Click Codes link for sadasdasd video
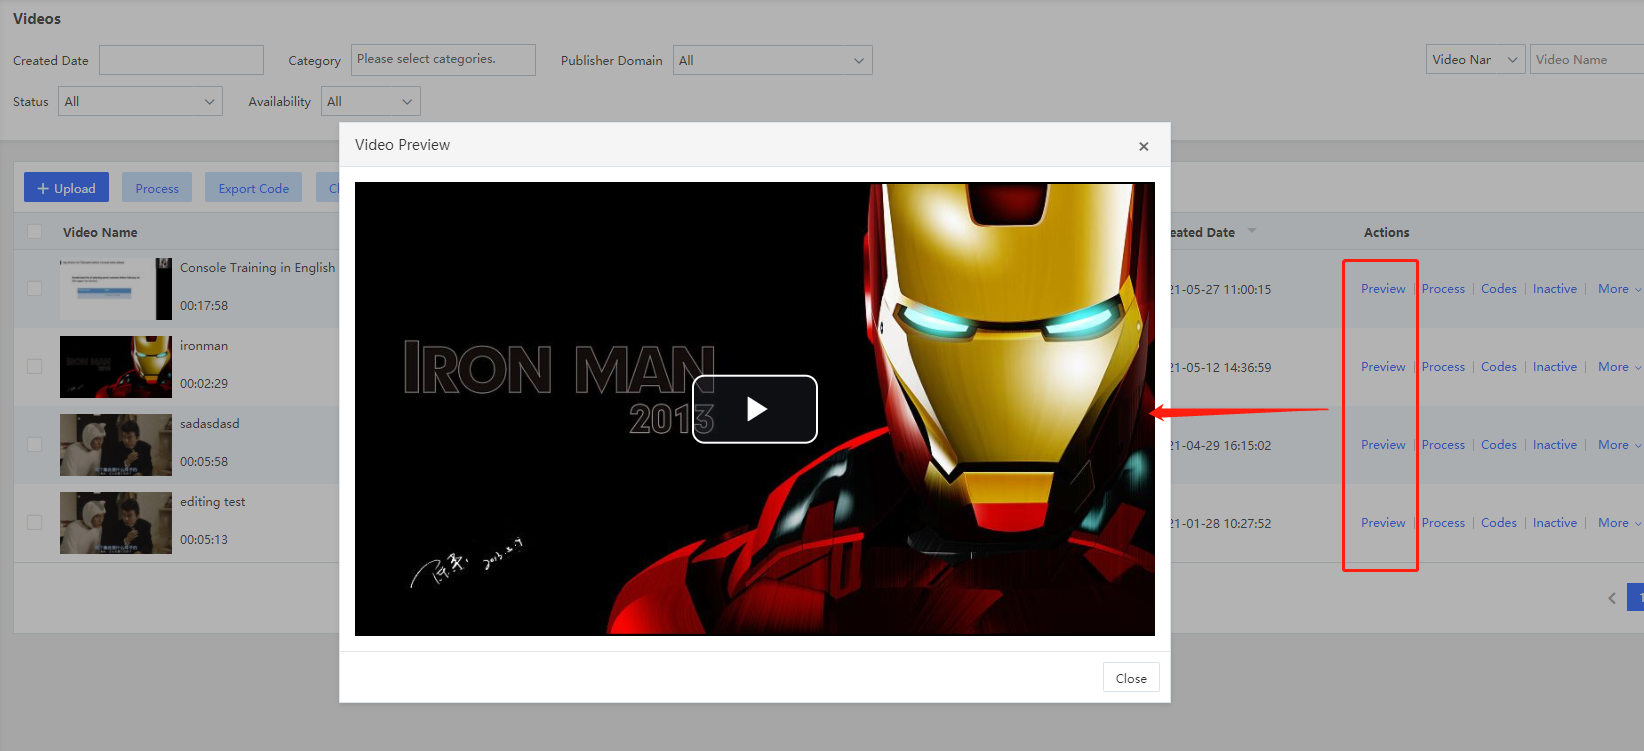This screenshot has width=1644, height=751. coord(1498,445)
